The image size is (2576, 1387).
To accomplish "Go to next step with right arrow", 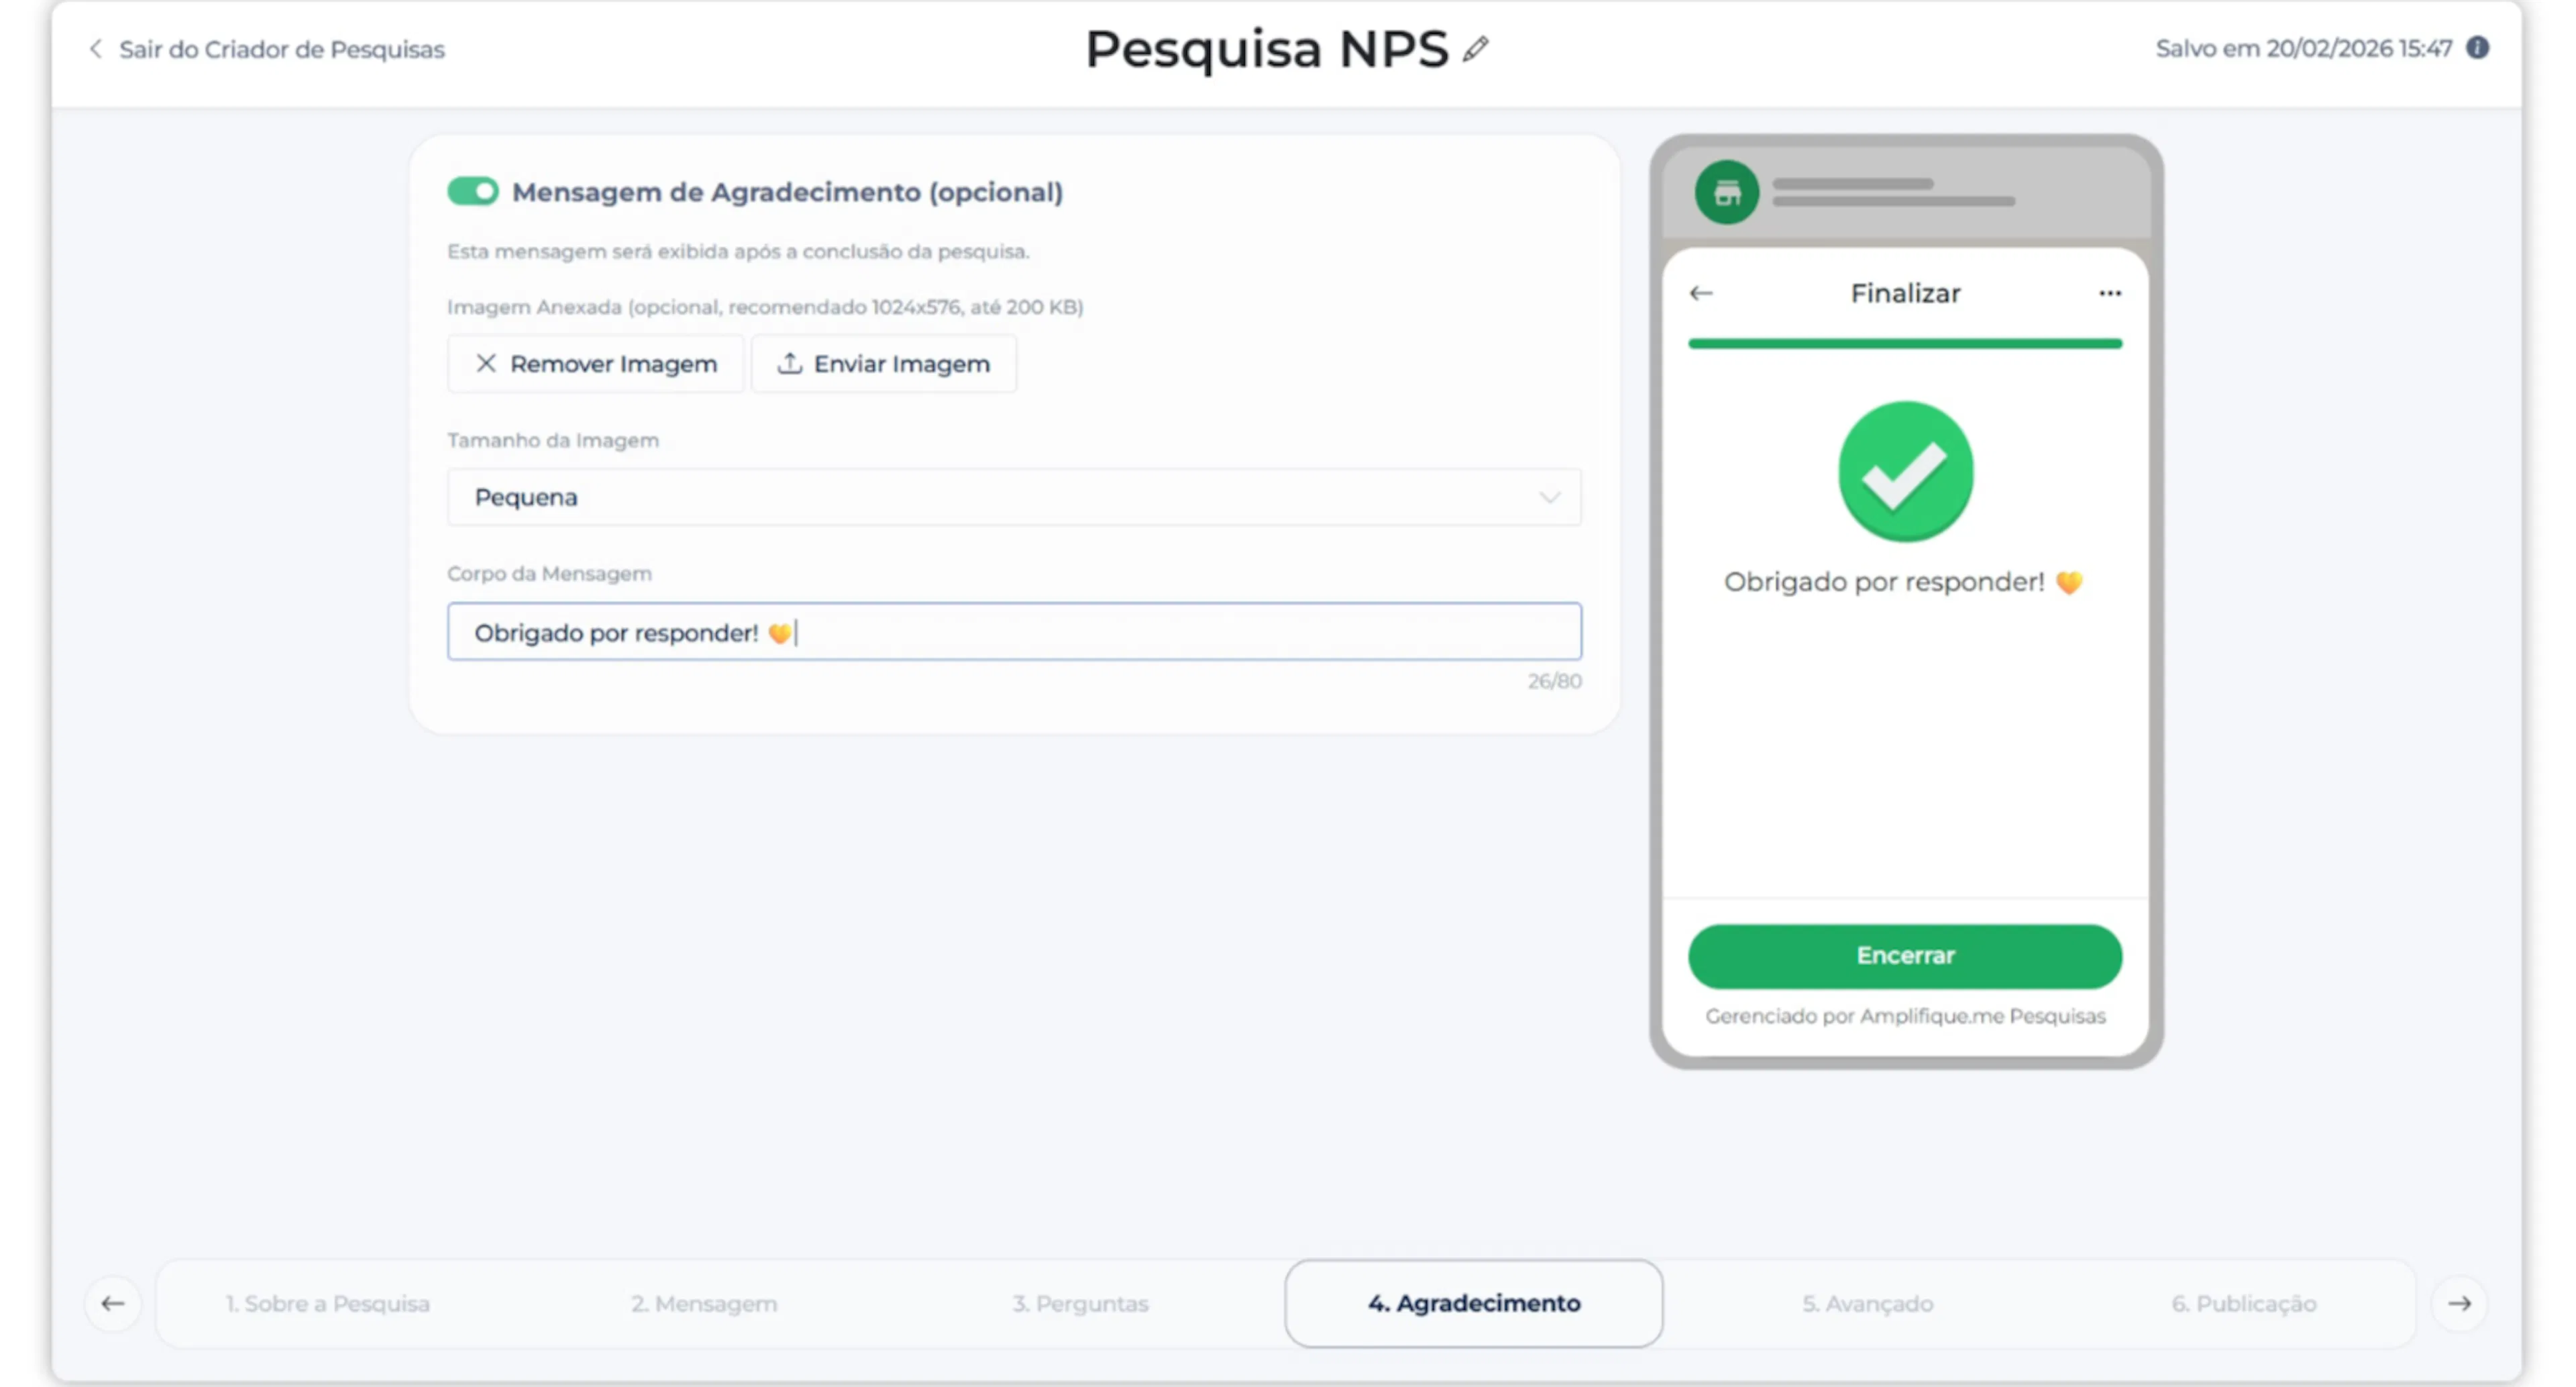I will point(2459,1303).
